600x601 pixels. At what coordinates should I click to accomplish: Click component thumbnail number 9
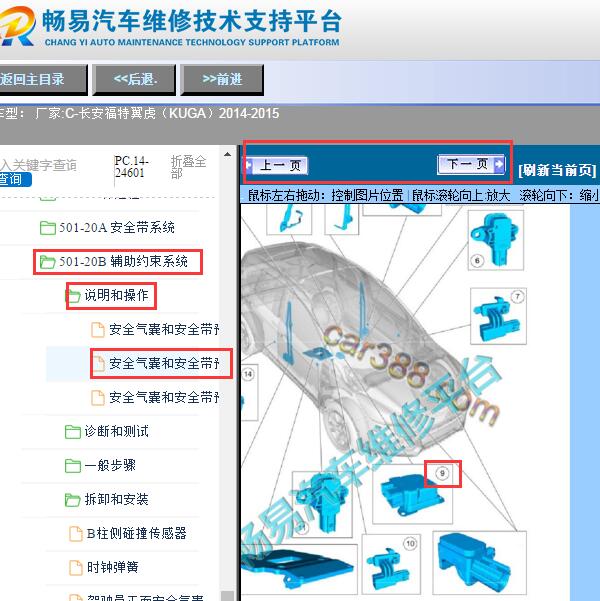[413, 494]
